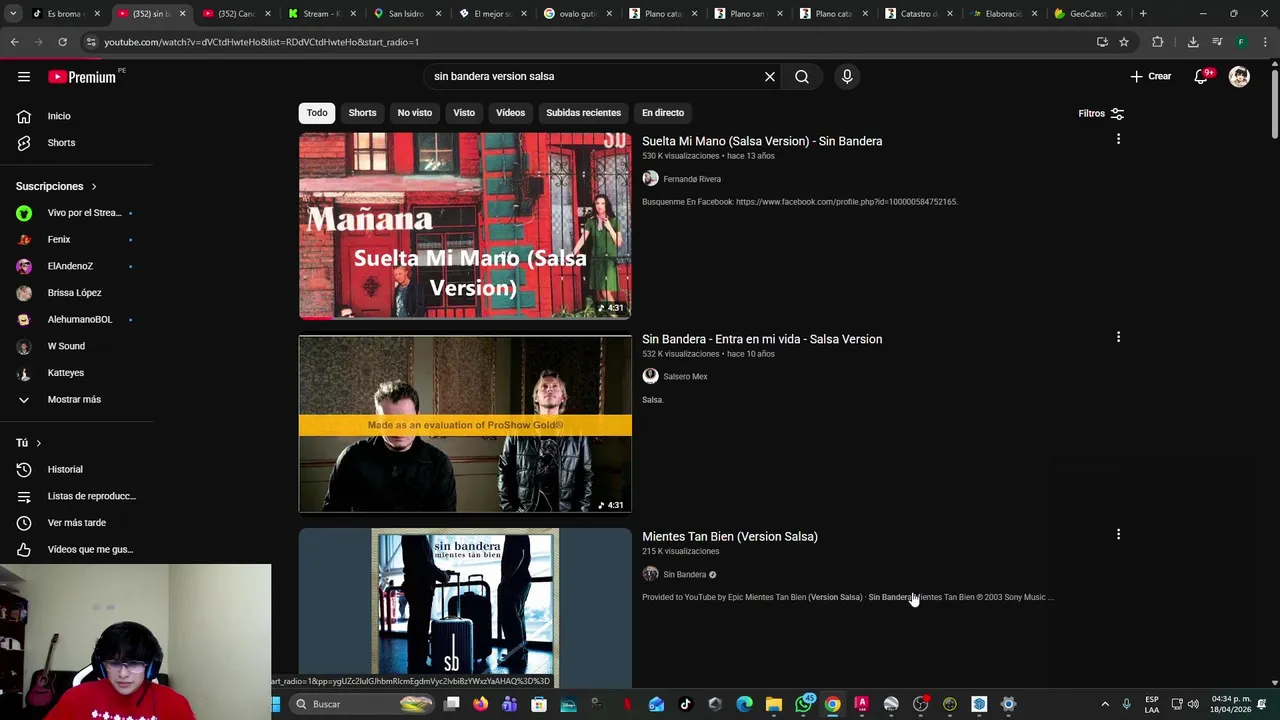Open more options for Entra en mi vida
Screen dimensions: 1280x720
1118,337
